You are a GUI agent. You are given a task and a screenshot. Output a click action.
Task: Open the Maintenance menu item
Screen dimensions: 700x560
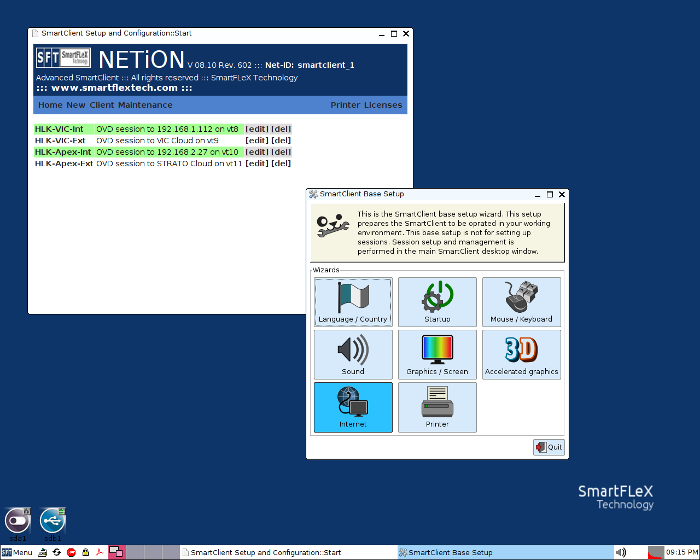click(x=145, y=105)
